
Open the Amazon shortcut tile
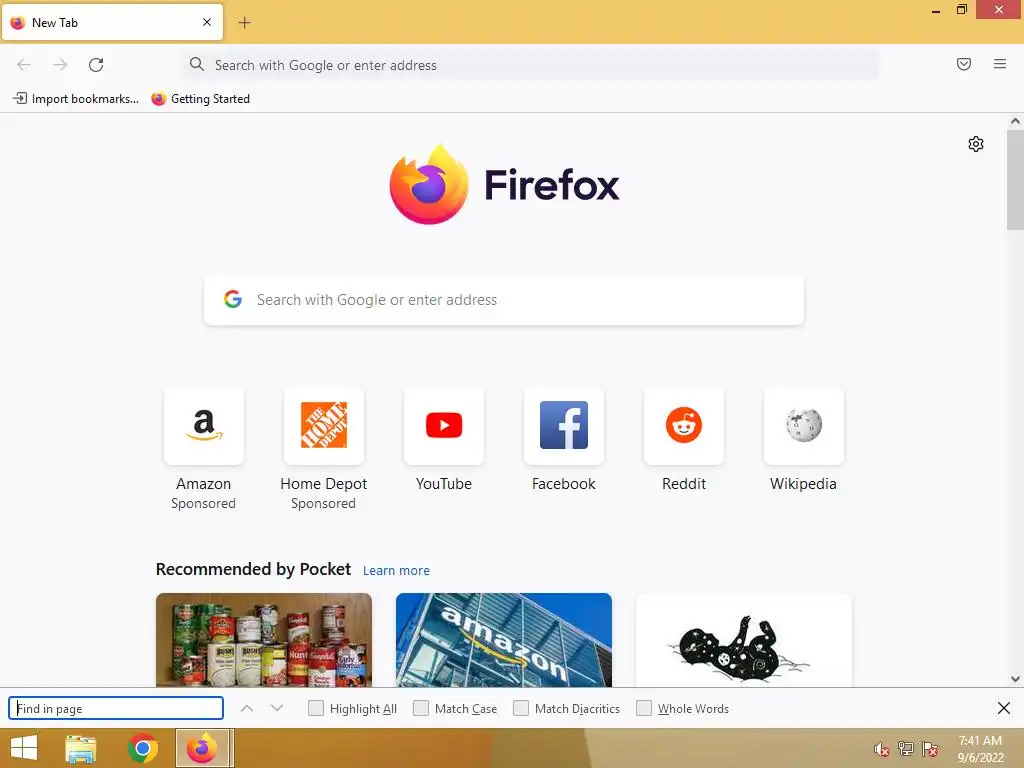pos(204,426)
